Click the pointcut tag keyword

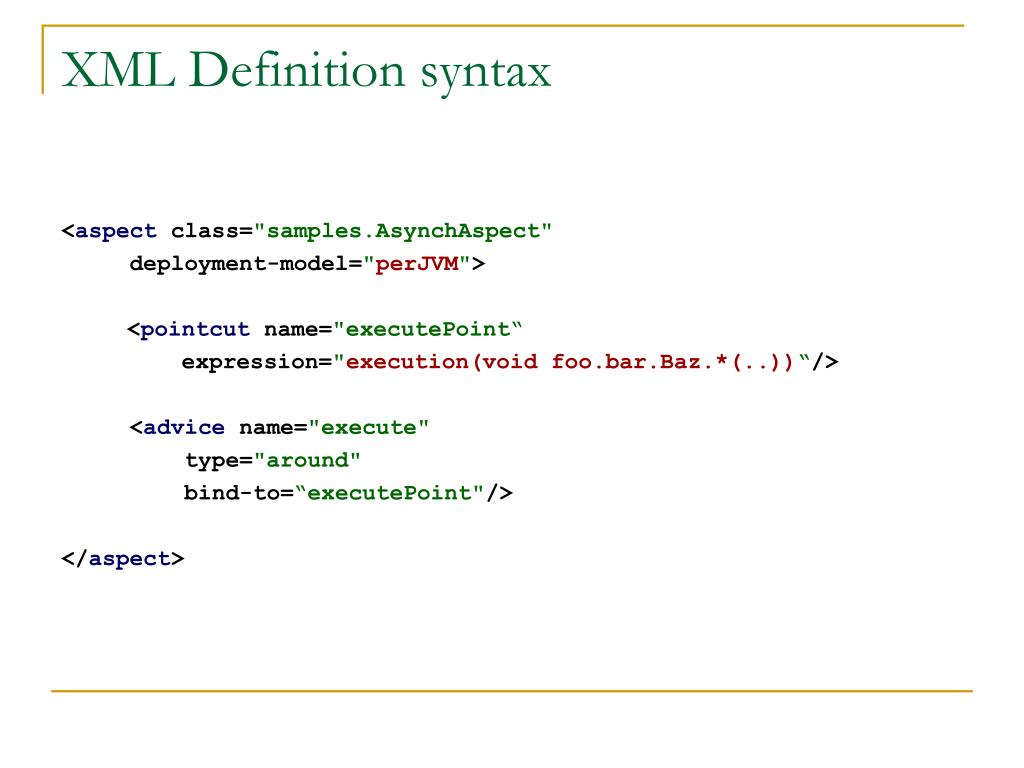pyautogui.click(x=194, y=329)
